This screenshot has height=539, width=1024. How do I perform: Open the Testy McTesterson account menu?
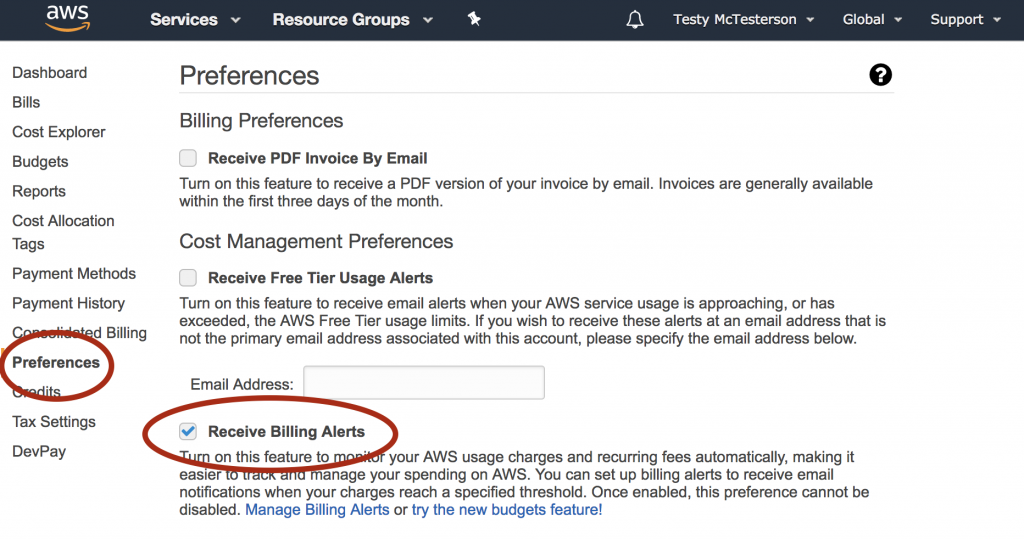click(744, 20)
